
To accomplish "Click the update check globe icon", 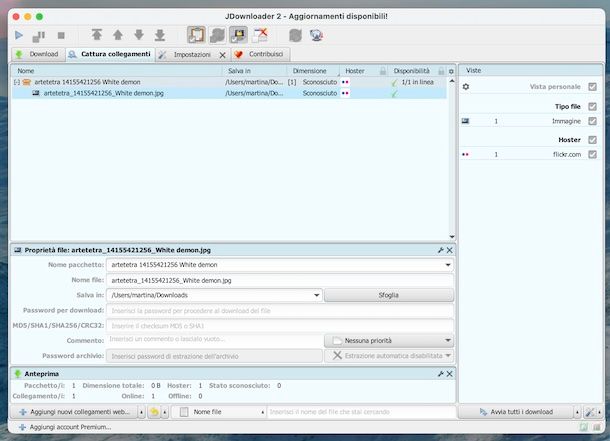I will [317, 35].
